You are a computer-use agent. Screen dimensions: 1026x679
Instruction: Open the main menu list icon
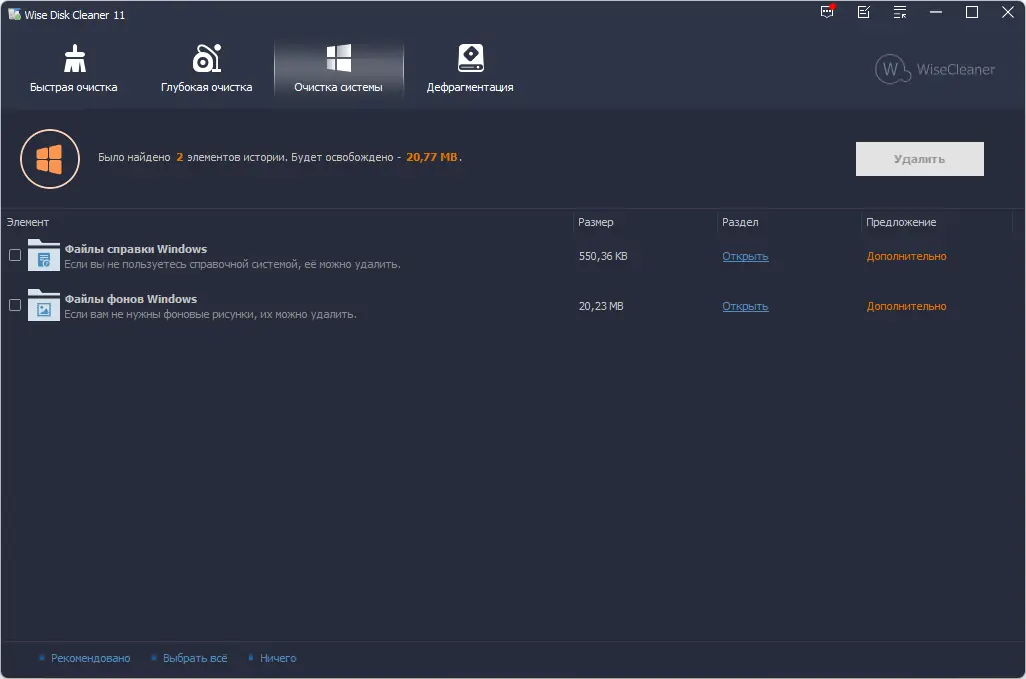pos(900,12)
